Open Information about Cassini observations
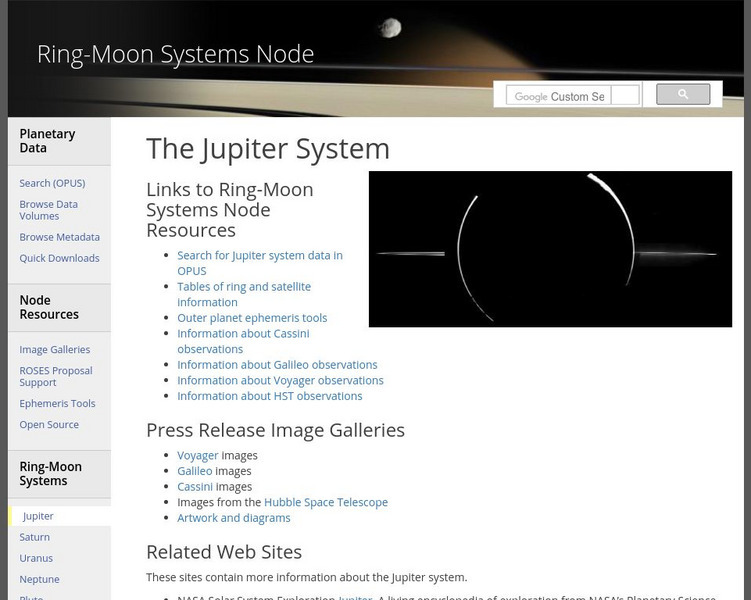Viewport: 751px width, 600px height. (243, 341)
